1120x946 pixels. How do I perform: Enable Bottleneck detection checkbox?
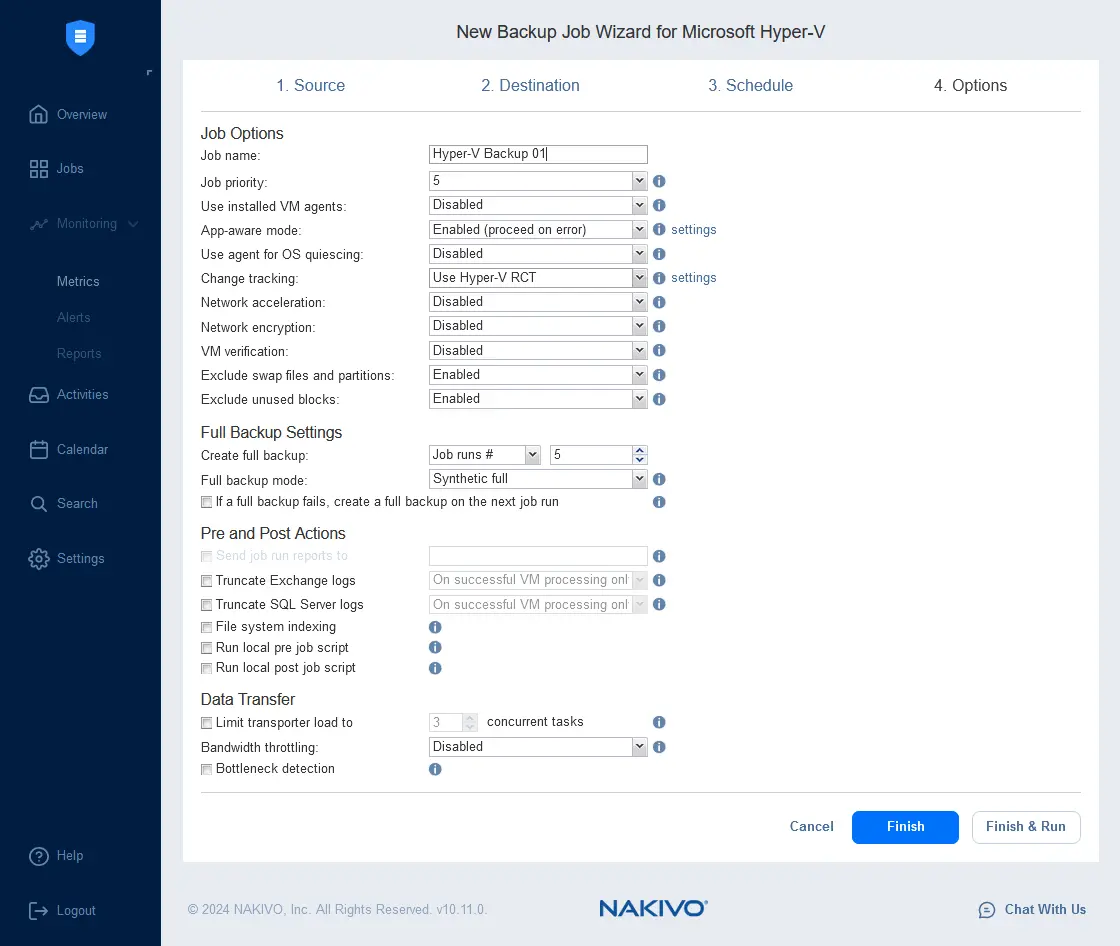(x=206, y=770)
